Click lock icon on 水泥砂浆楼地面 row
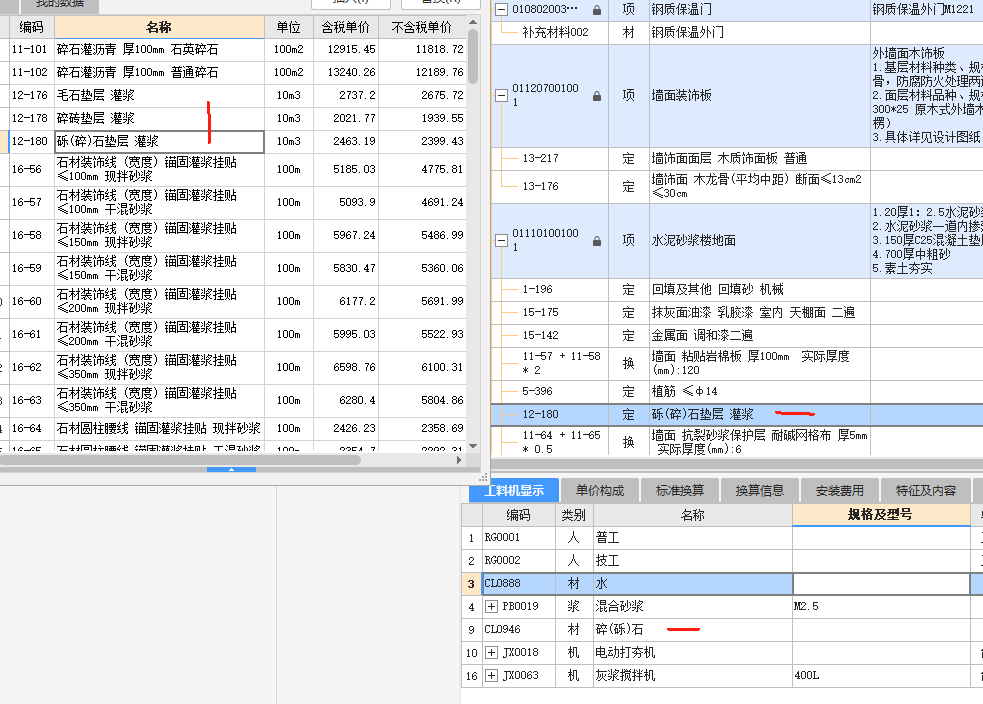The height and width of the screenshot is (704, 983). pyautogui.click(x=597, y=241)
